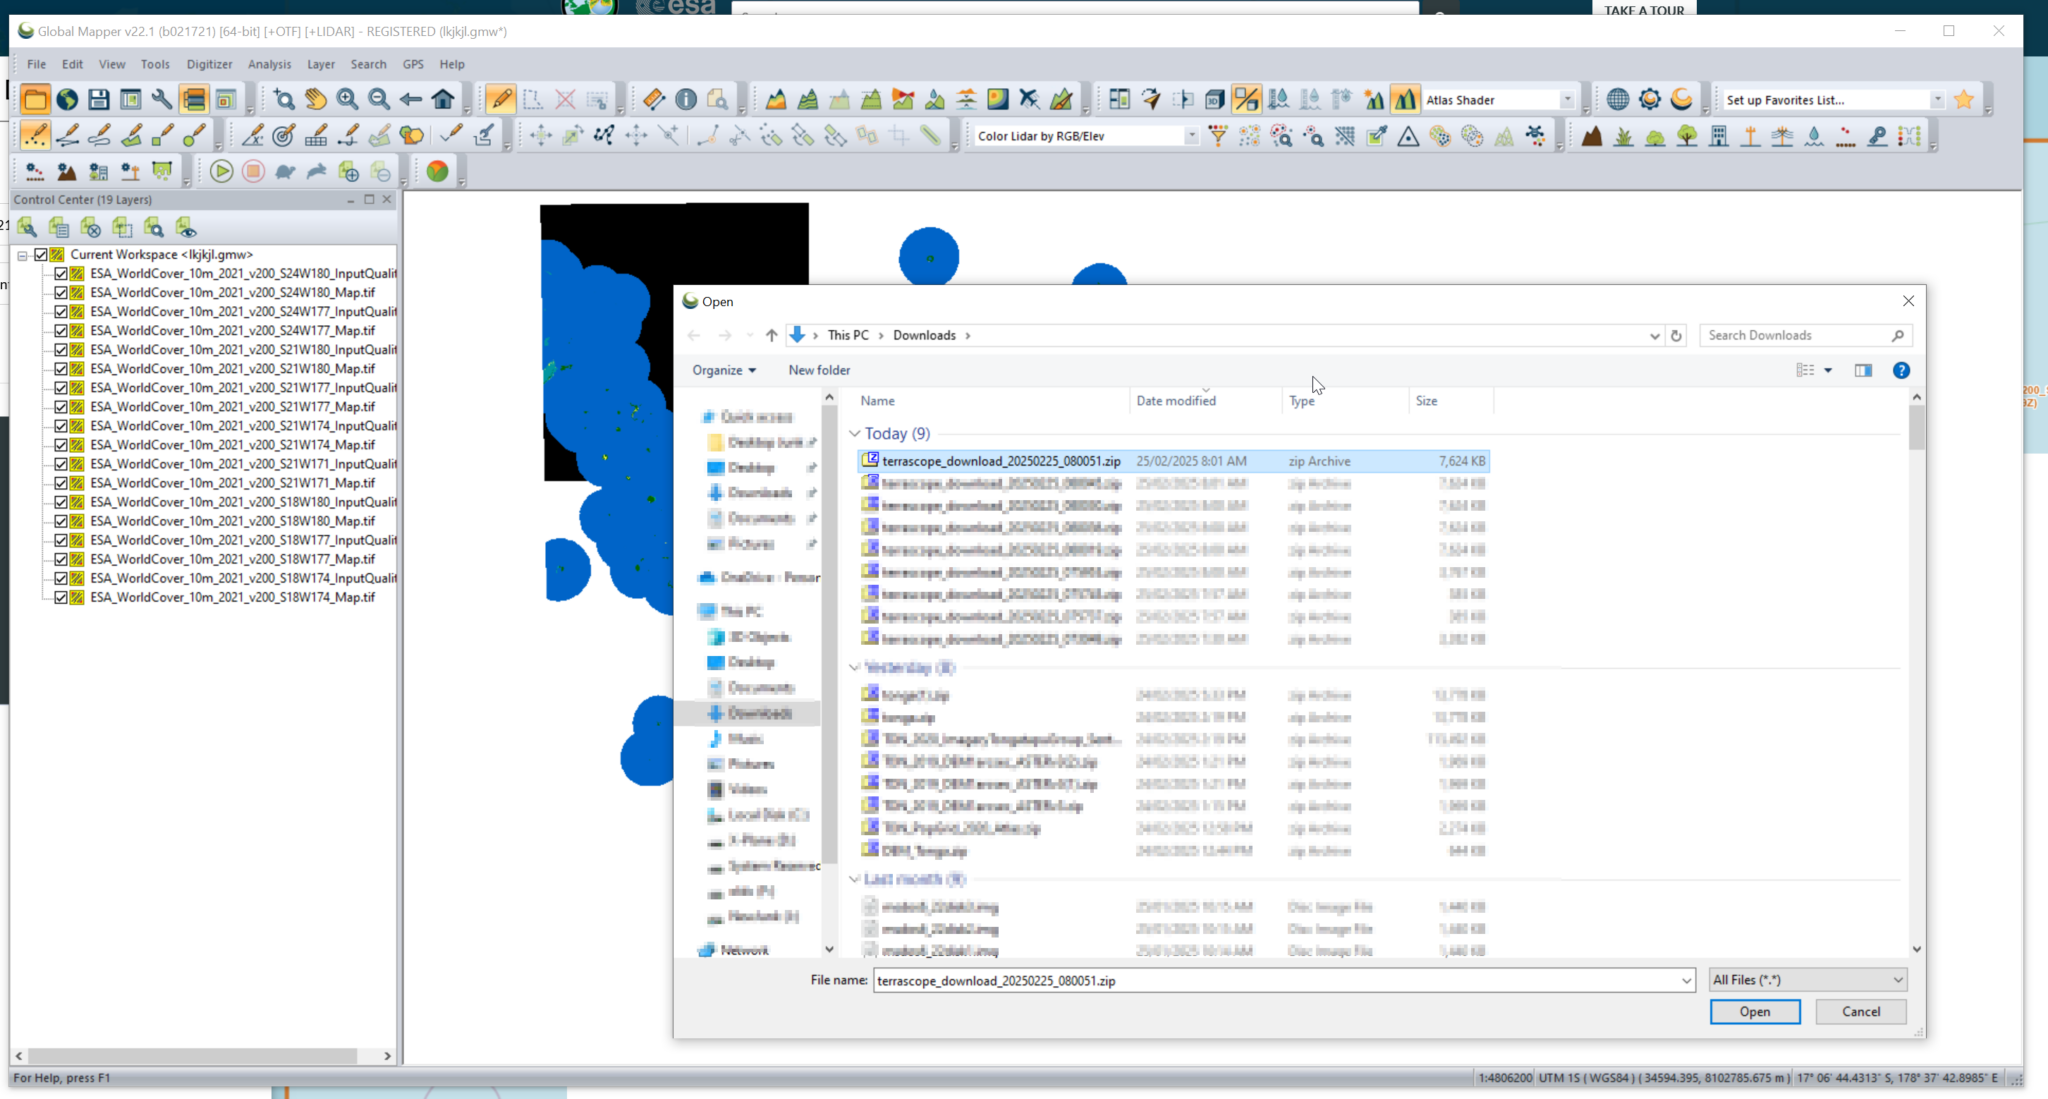
Task: Select the Full View home icon
Action: 441,98
